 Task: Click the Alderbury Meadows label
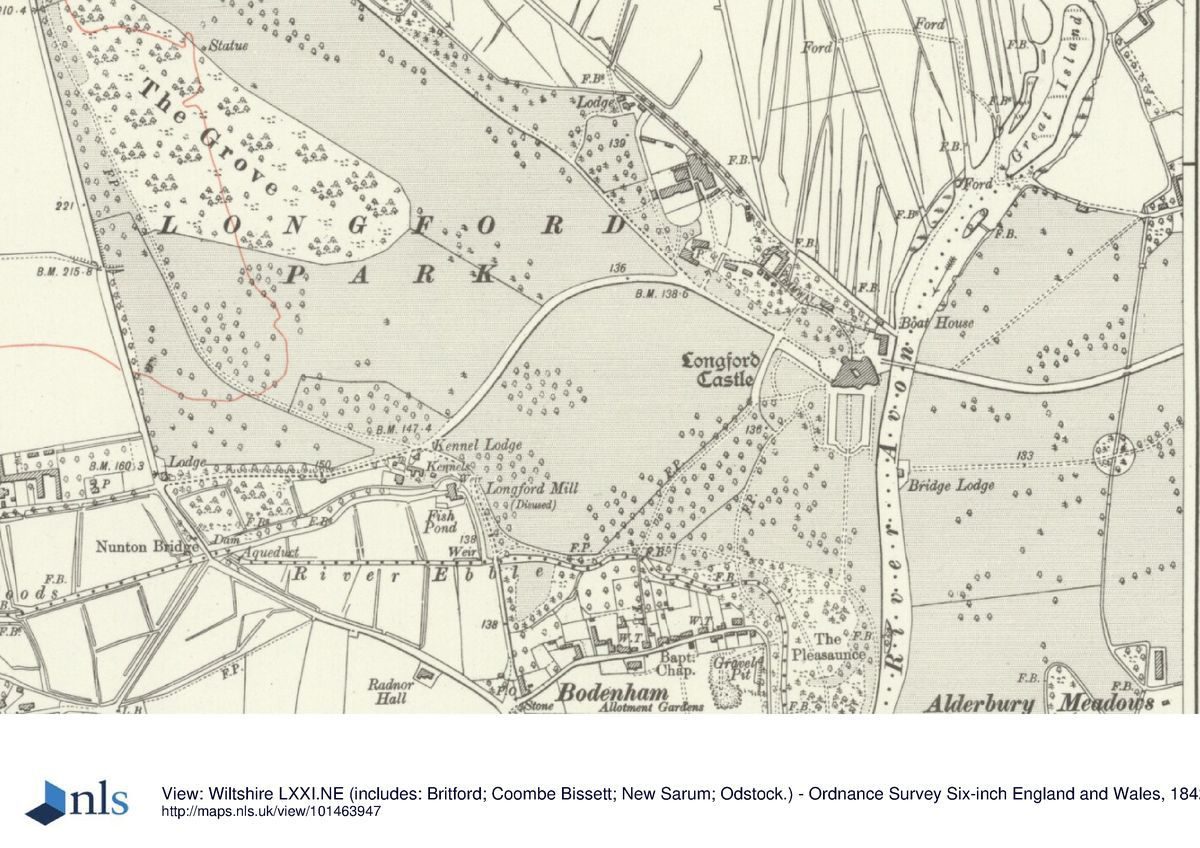pyautogui.click(x=1038, y=703)
